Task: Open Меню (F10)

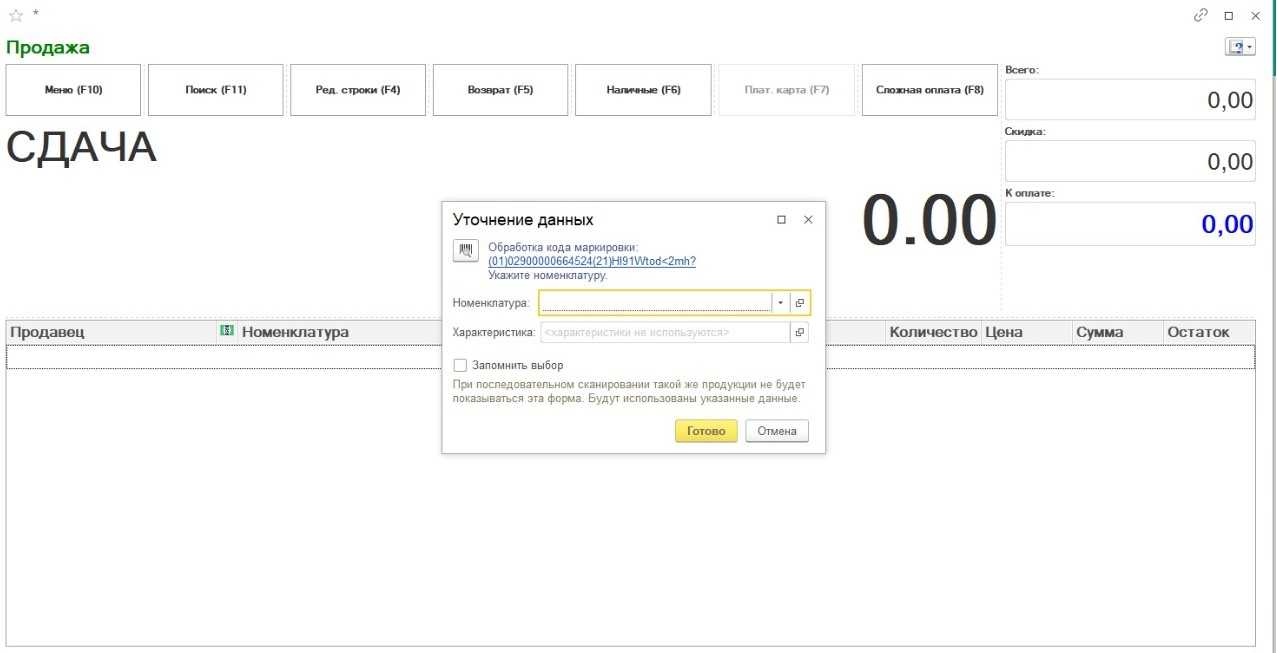Action: pyautogui.click(x=74, y=90)
